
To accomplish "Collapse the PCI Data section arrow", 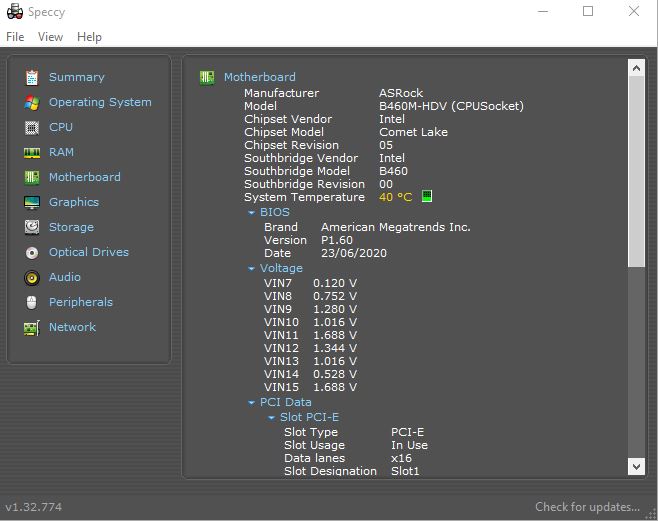I will (x=251, y=403).
